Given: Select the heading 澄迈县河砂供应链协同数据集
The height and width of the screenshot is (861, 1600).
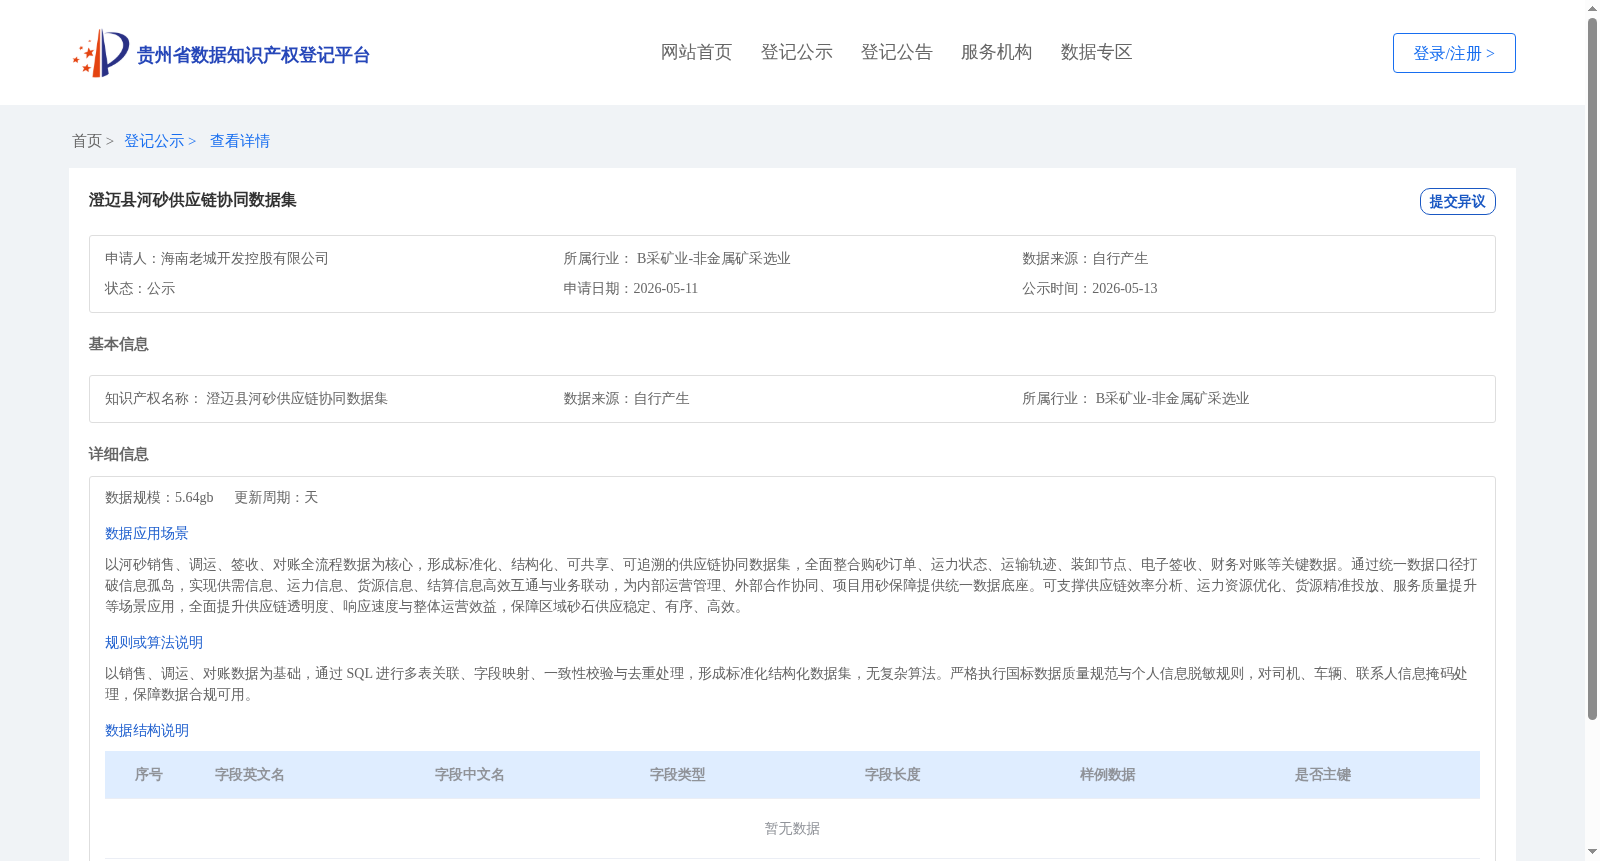Looking at the screenshot, I should click(x=193, y=200).
